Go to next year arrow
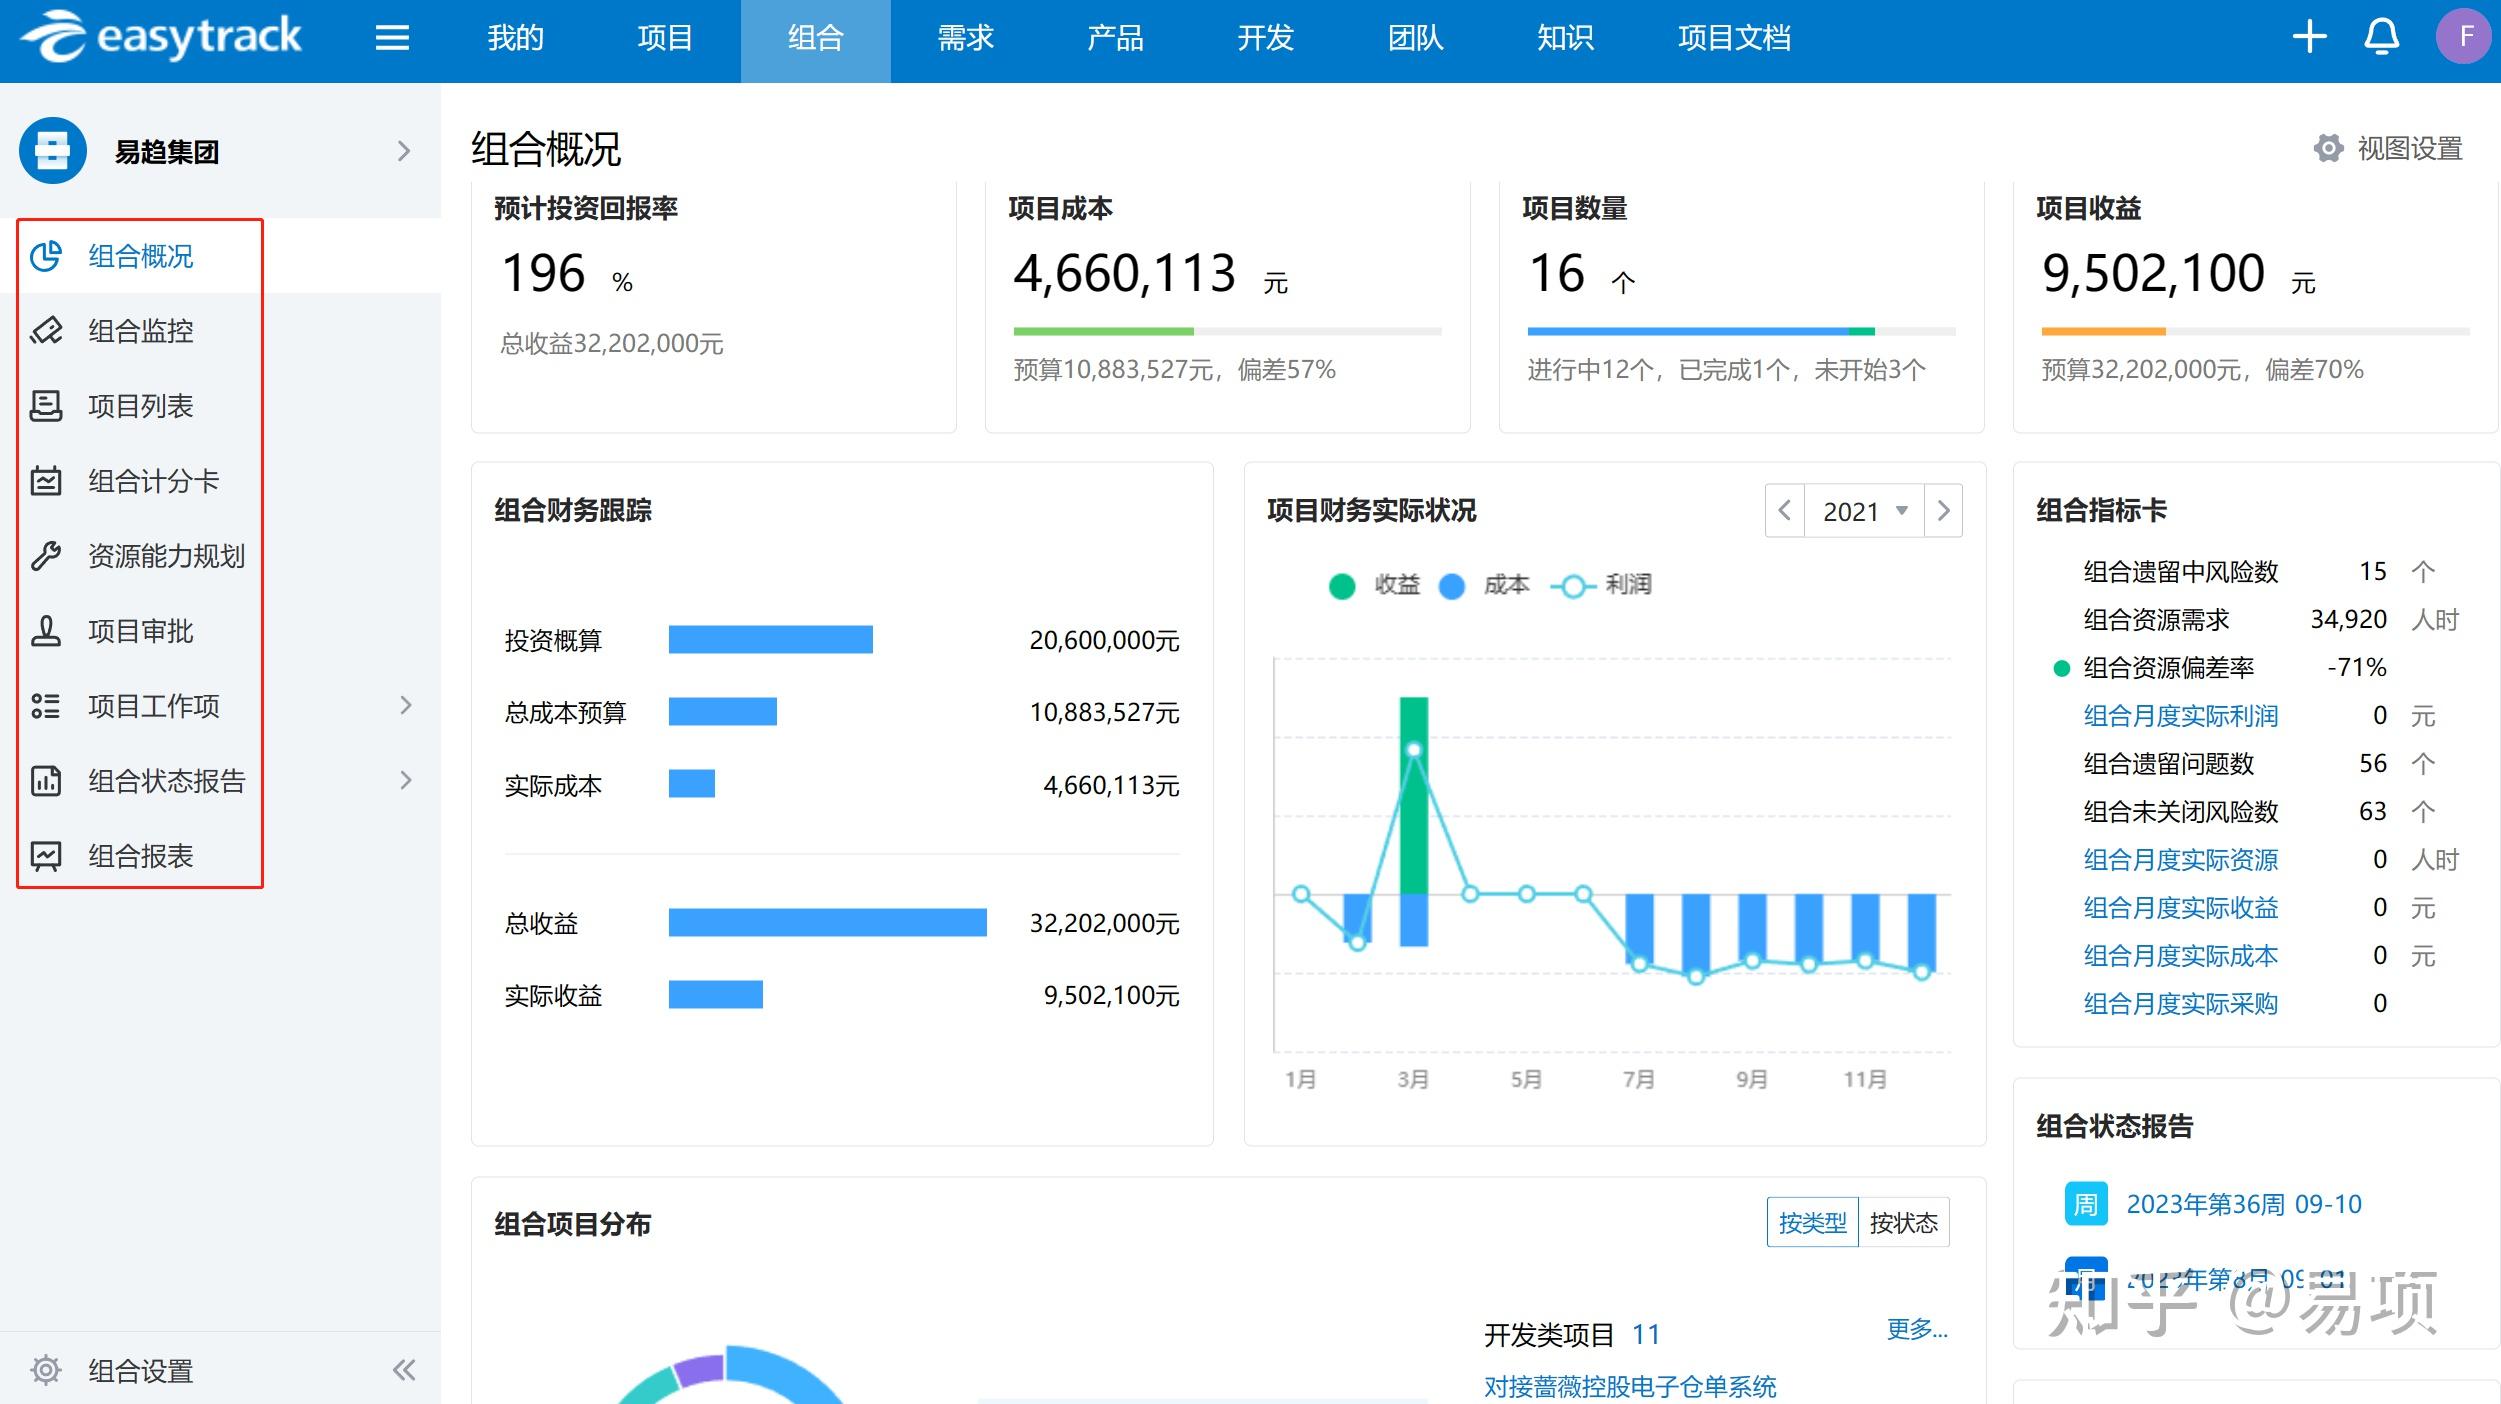 1943,511
